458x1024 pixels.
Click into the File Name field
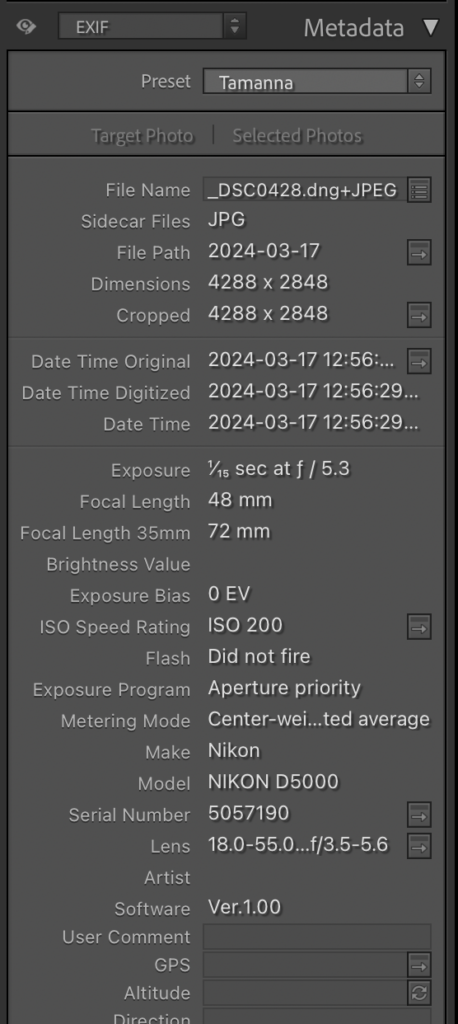tap(304, 190)
